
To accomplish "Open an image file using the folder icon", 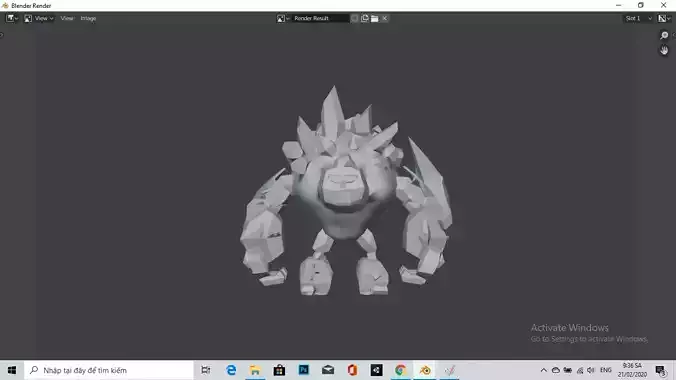I will point(375,18).
